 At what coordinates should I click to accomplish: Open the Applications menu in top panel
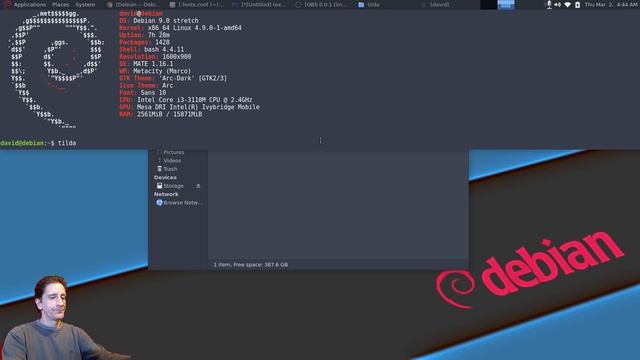29,4
